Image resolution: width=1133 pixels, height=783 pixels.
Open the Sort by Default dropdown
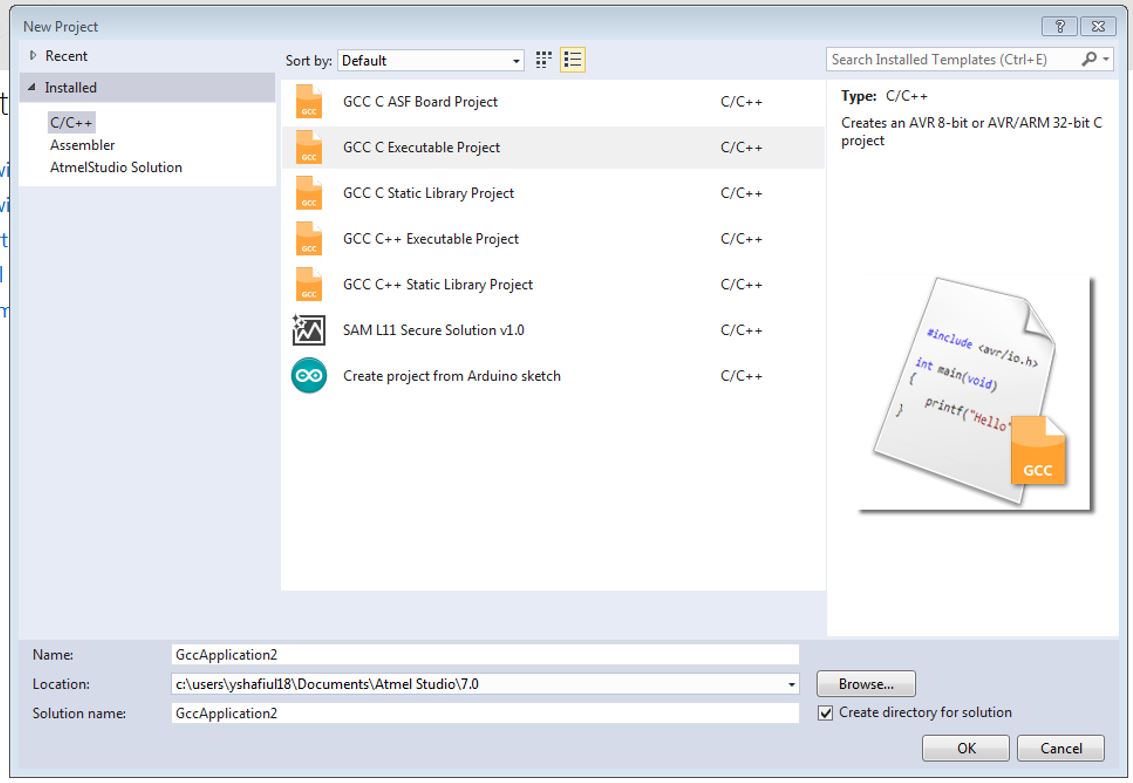(x=431, y=61)
